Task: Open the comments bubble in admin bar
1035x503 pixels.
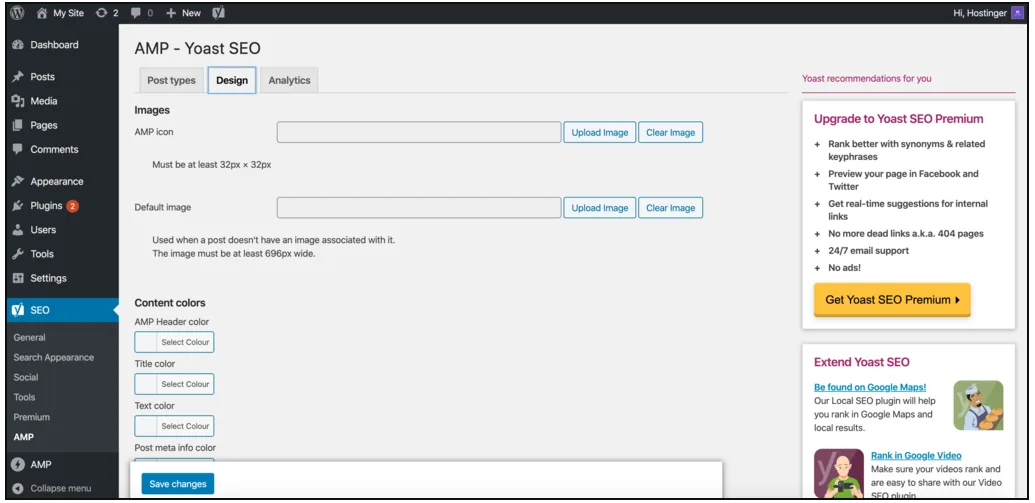Action: click(136, 13)
